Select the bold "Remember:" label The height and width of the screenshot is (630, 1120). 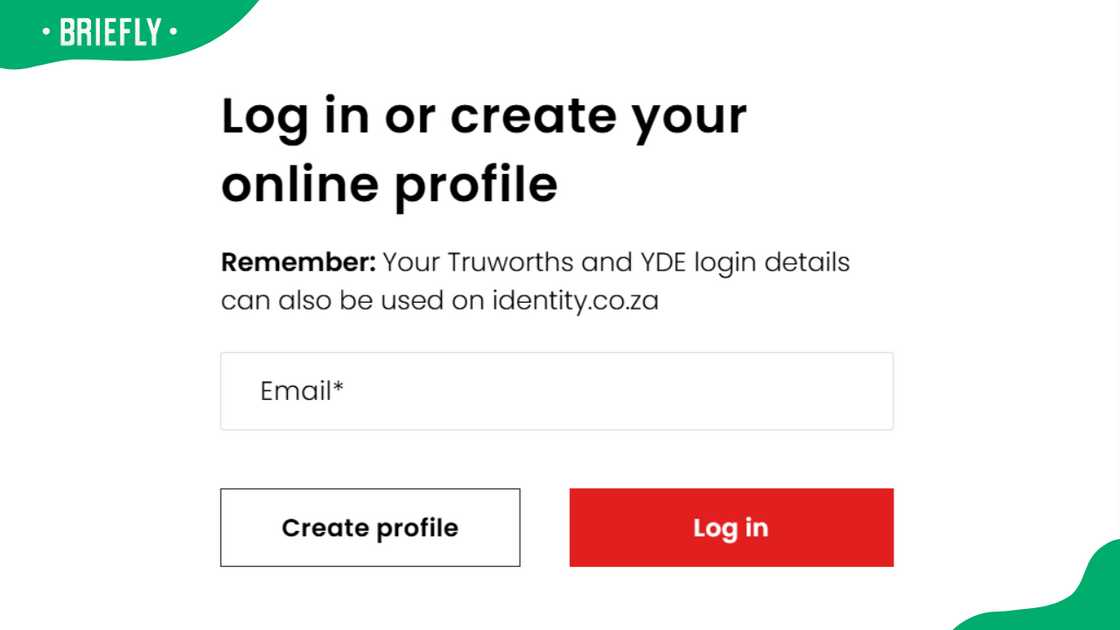pos(298,263)
